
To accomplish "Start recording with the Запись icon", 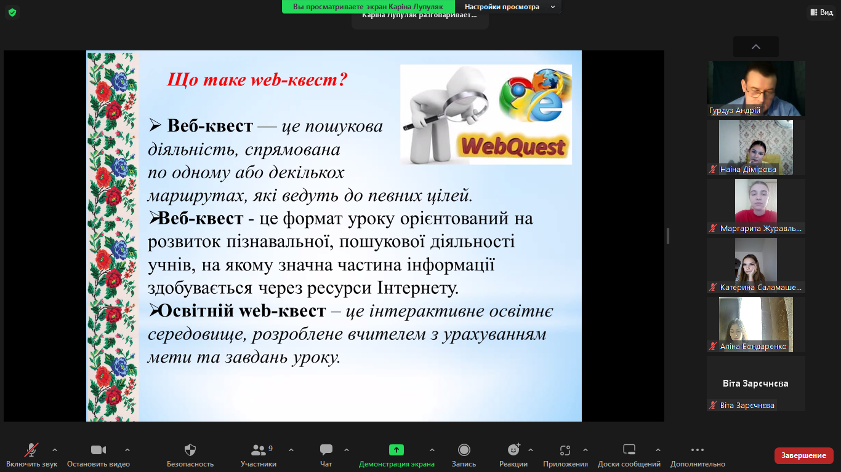I will coord(464,451).
